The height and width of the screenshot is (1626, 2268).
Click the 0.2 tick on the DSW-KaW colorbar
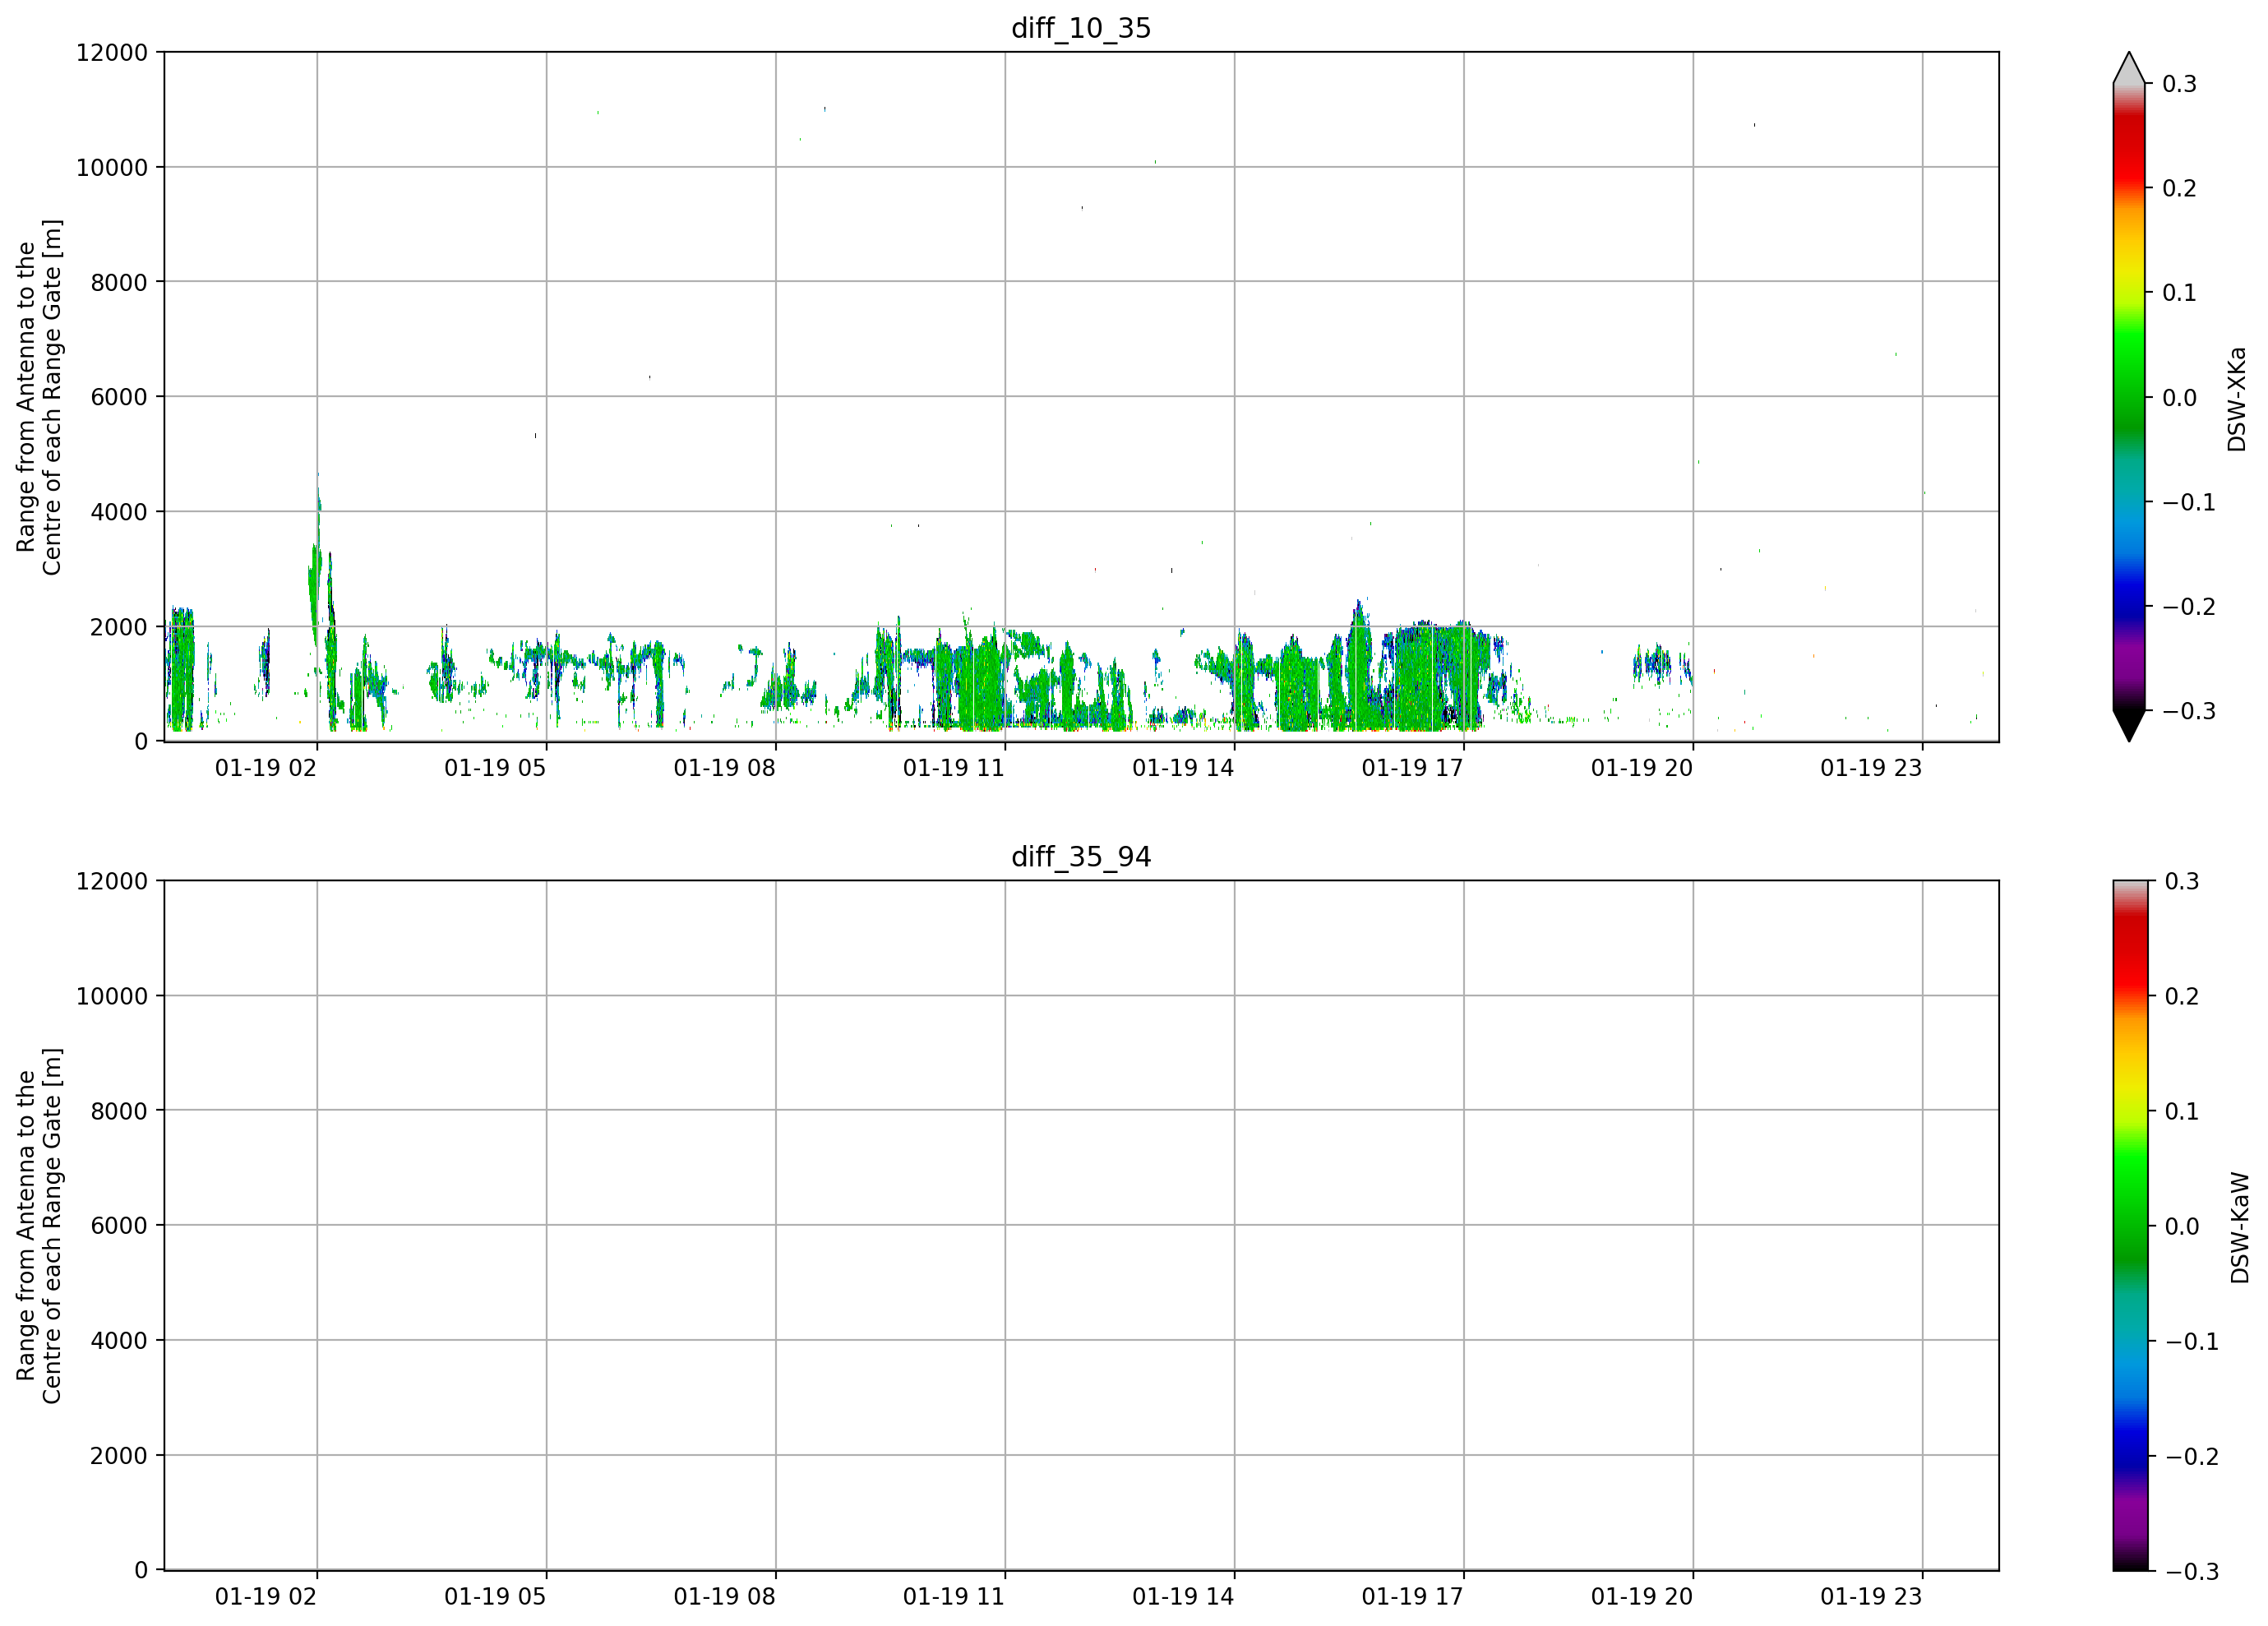tap(2182, 996)
